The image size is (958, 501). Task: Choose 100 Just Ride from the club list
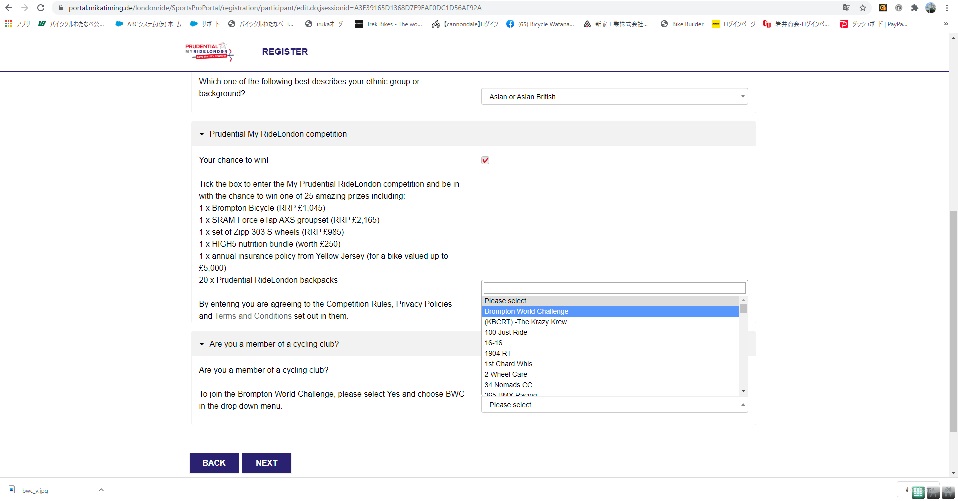[611, 332]
